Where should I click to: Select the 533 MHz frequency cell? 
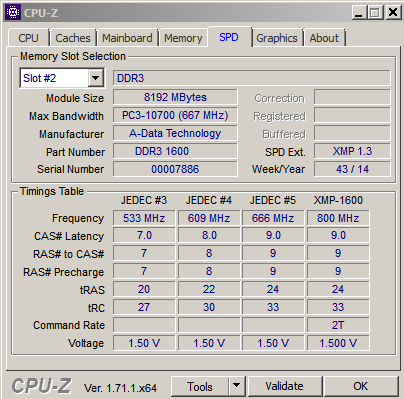(144, 218)
